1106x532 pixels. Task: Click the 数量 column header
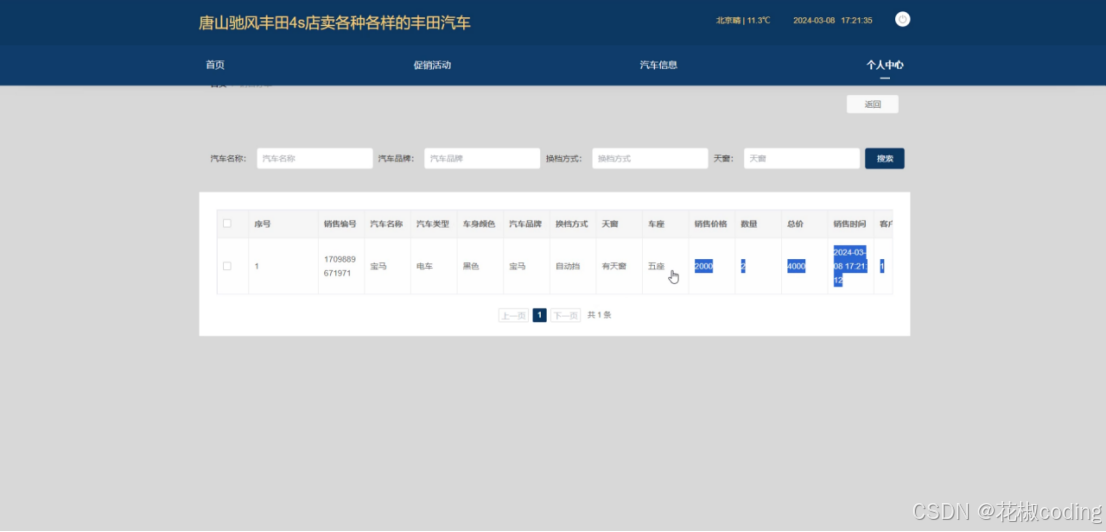click(x=748, y=224)
